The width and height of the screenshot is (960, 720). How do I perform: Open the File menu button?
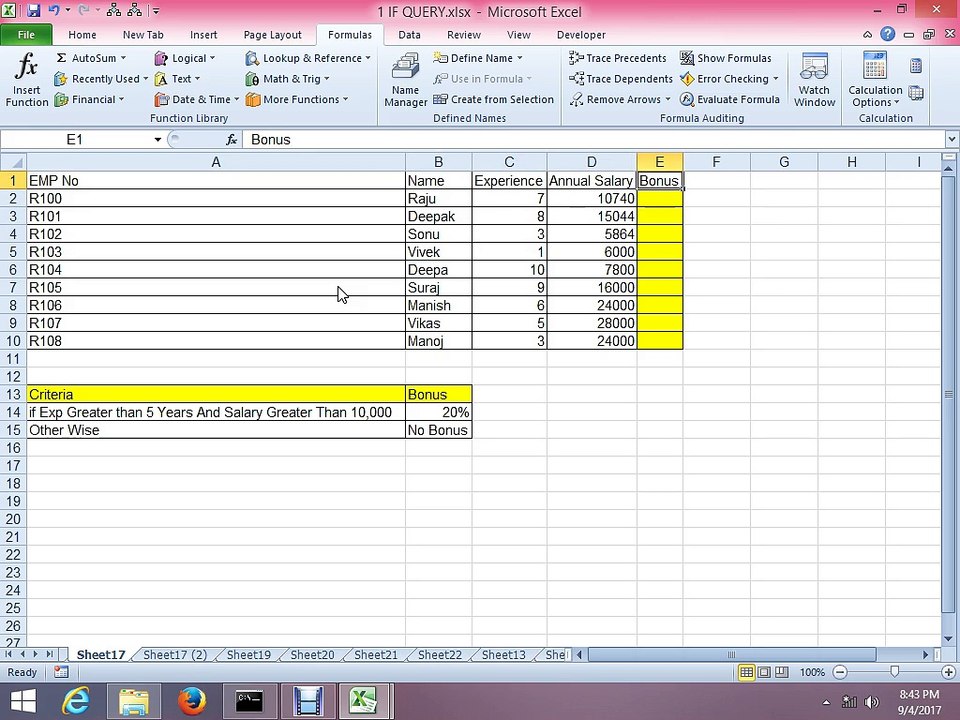26,35
